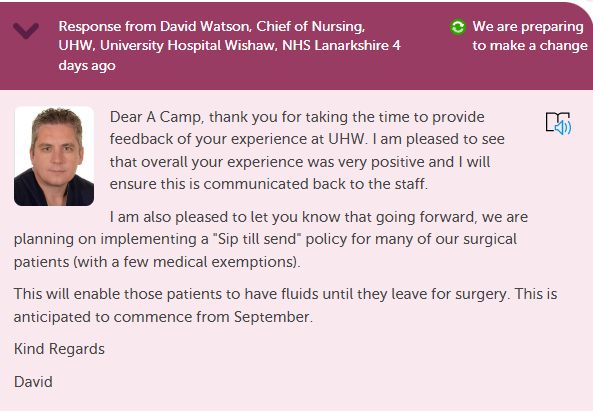593x411 pixels.
Task: Click the 'Kind Regards' sign-off line
Action: pyautogui.click(x=59, y=349)
